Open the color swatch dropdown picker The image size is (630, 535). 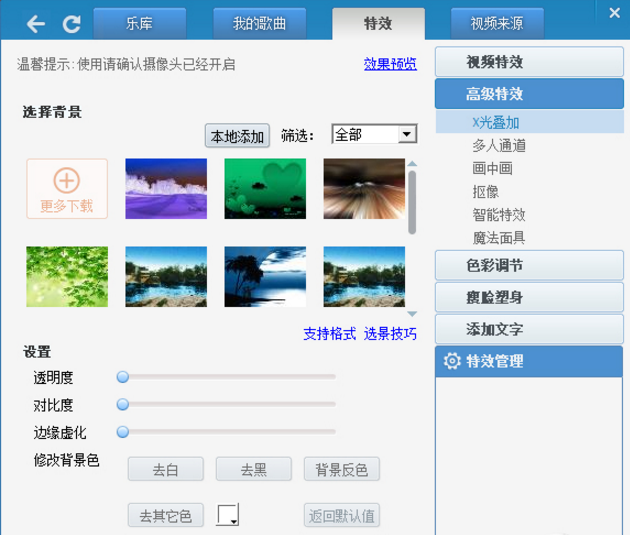tap(229, 515)
